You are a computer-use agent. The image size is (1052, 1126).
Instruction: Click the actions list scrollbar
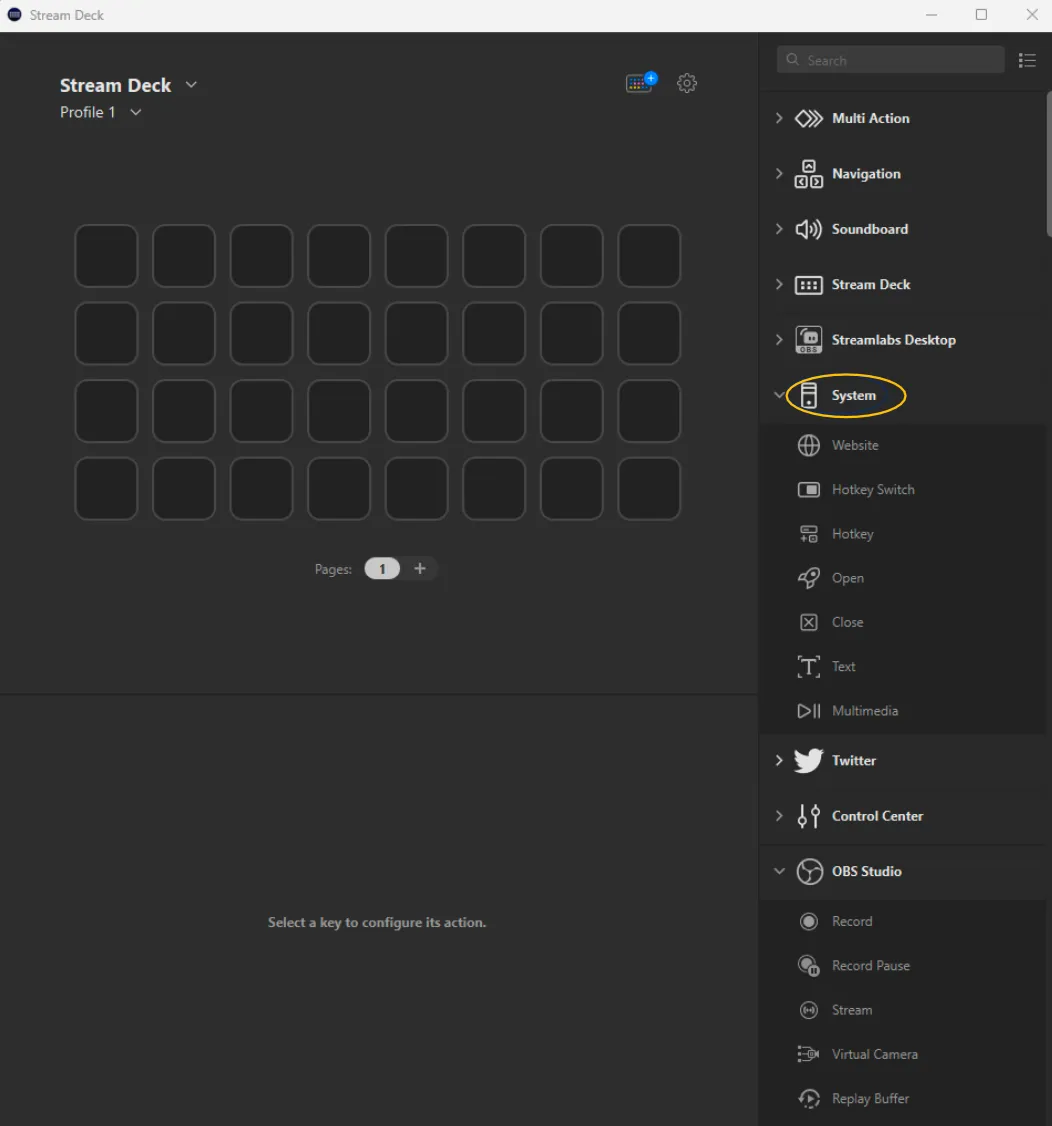pyautogui.click(x=1048, y=164)
